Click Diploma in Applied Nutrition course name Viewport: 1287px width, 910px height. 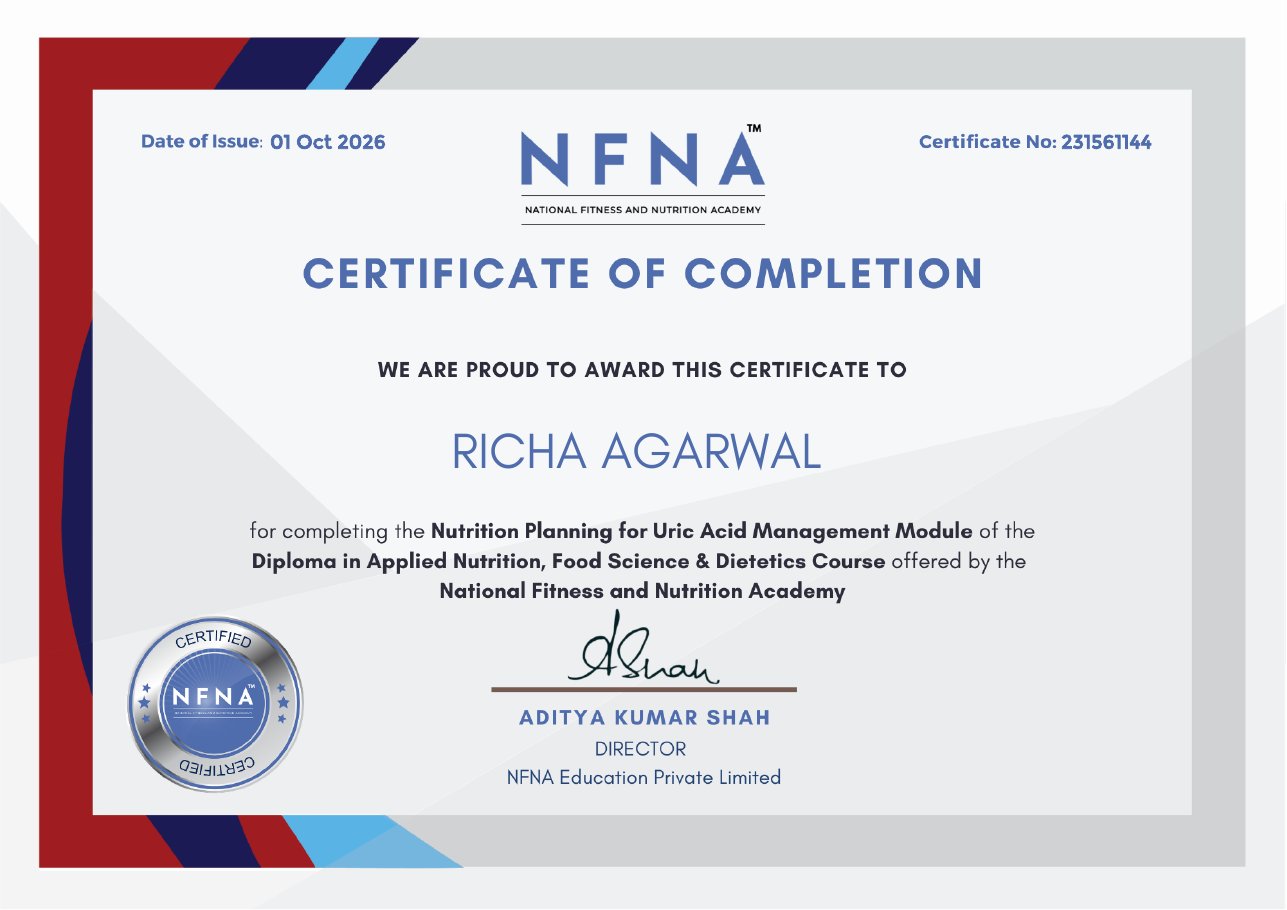pos(568,561)
